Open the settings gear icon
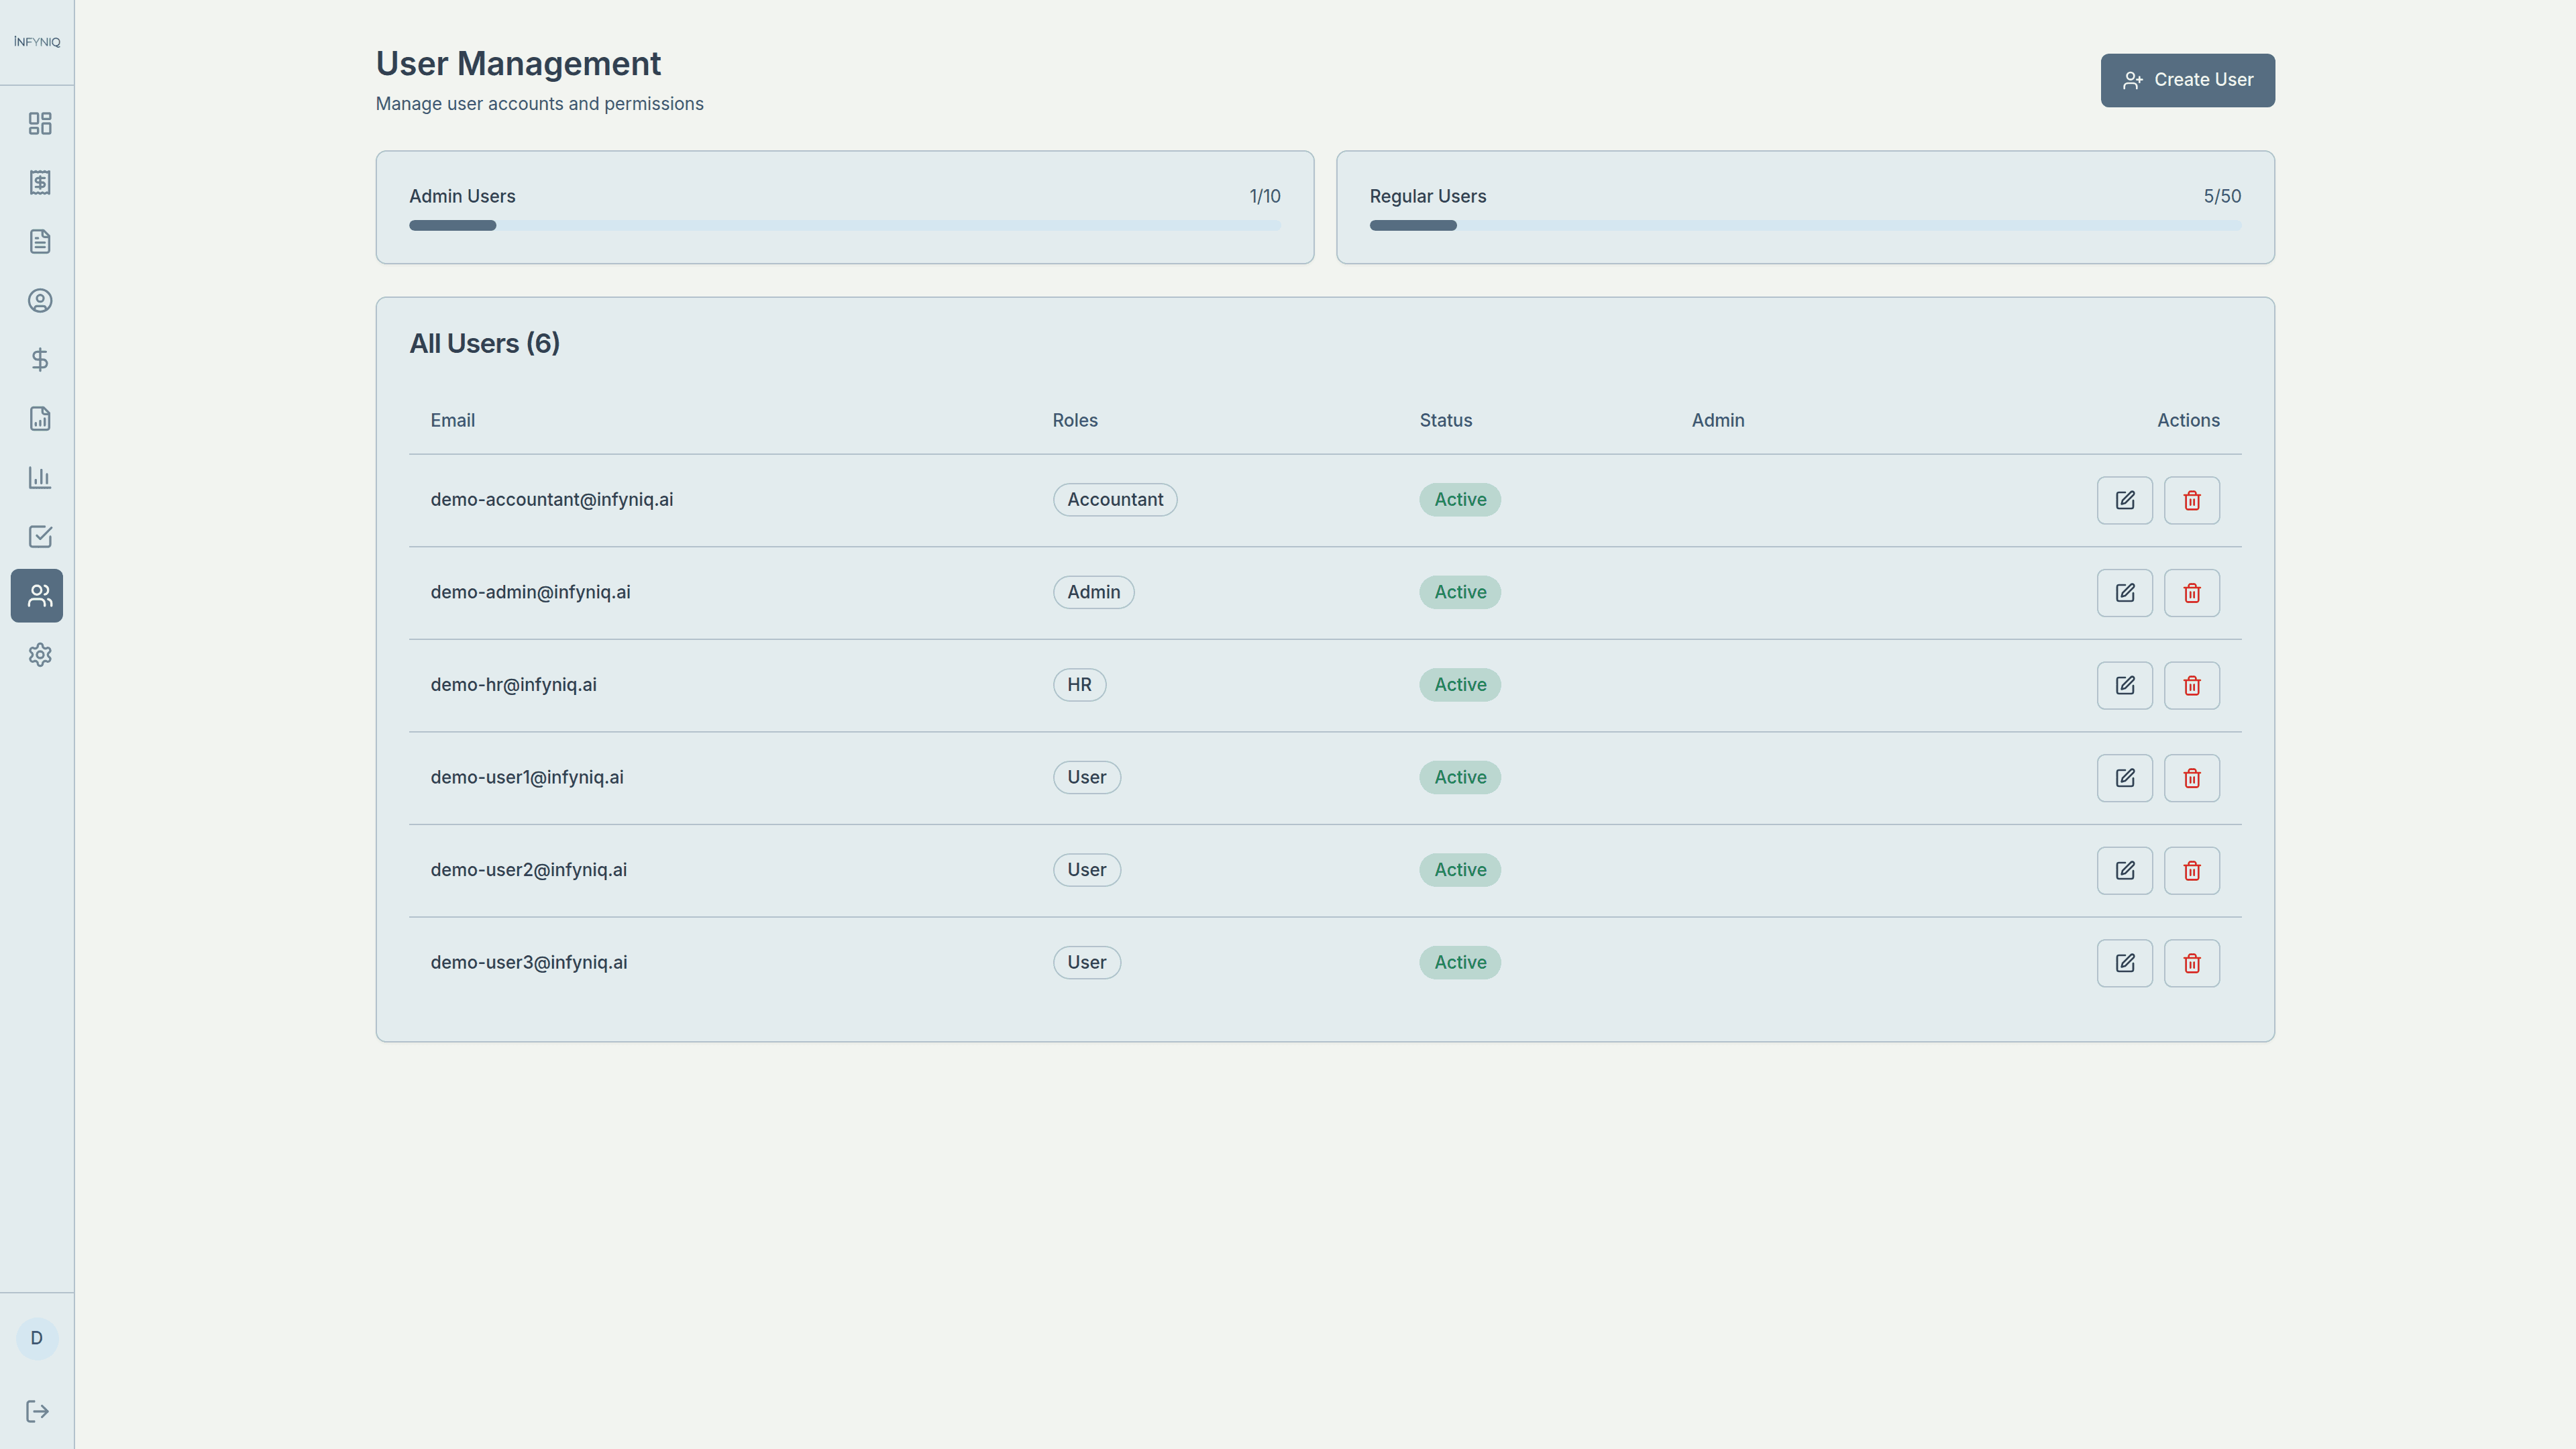This screenshot has width=2576, height=1449. (x=39, y=654)
